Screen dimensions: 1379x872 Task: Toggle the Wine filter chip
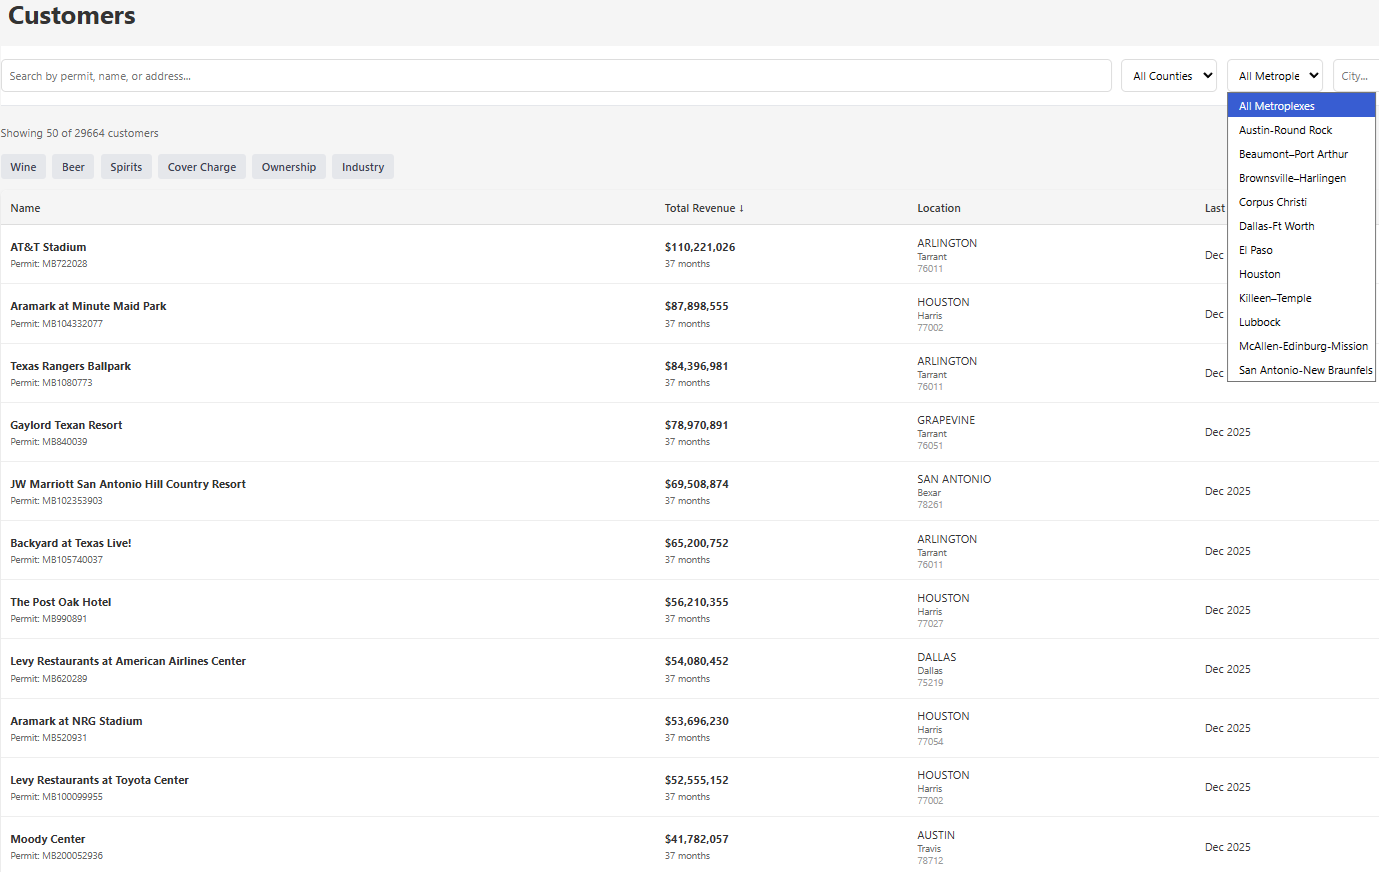[x=23, y=167]
